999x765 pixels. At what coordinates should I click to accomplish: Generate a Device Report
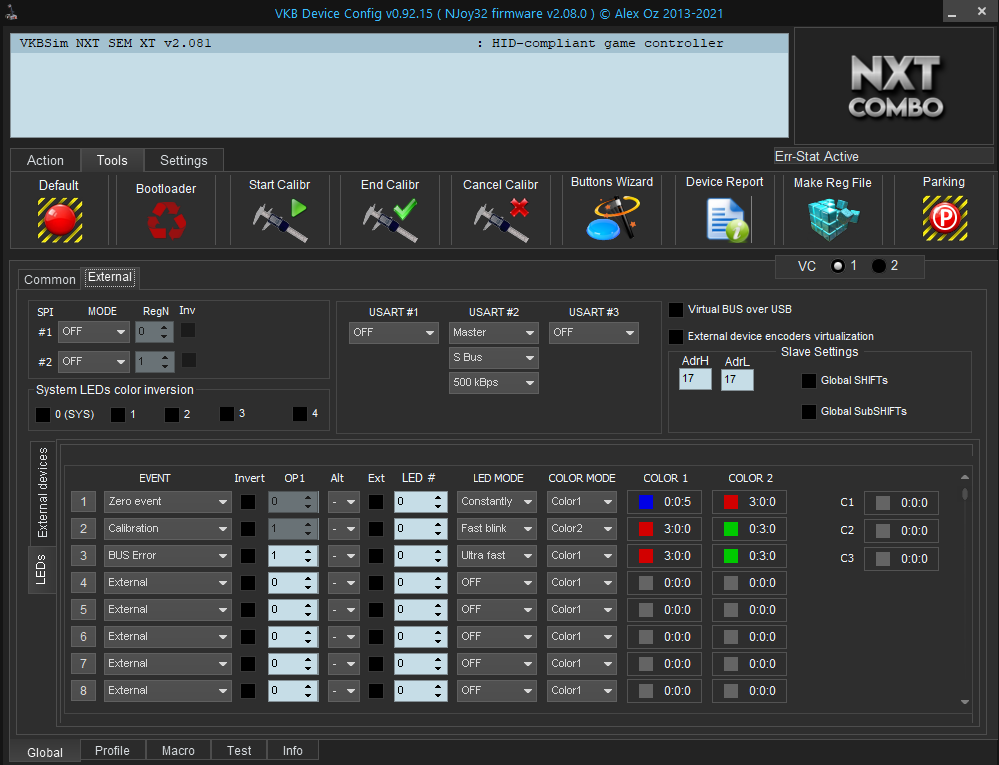[725, 219]
